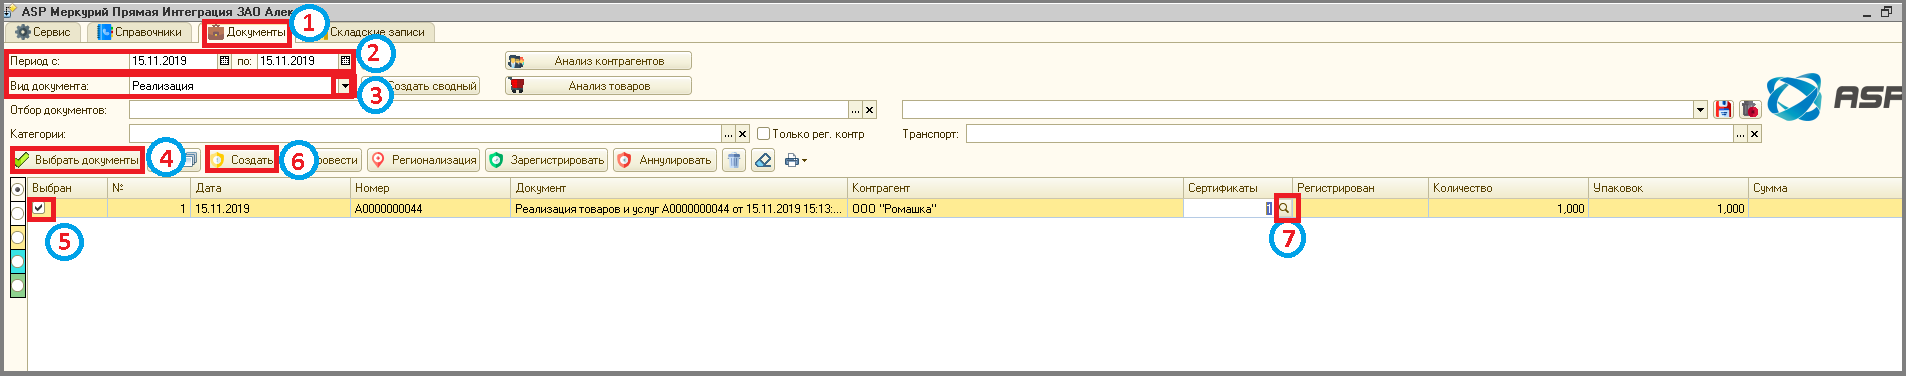Image resolution: width=1906 pixels, height=376 pixels.
Task: Open calendar for period end date
Action: pyautogui.click(x=345, y=61)
